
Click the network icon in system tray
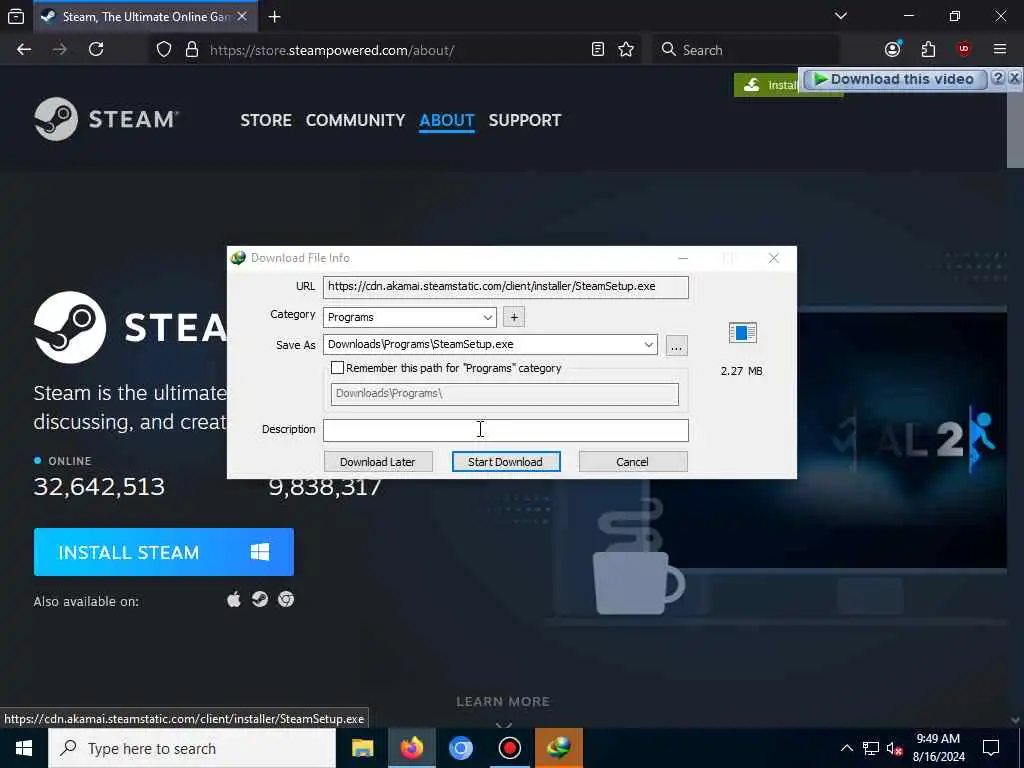(x=871, y=748)
